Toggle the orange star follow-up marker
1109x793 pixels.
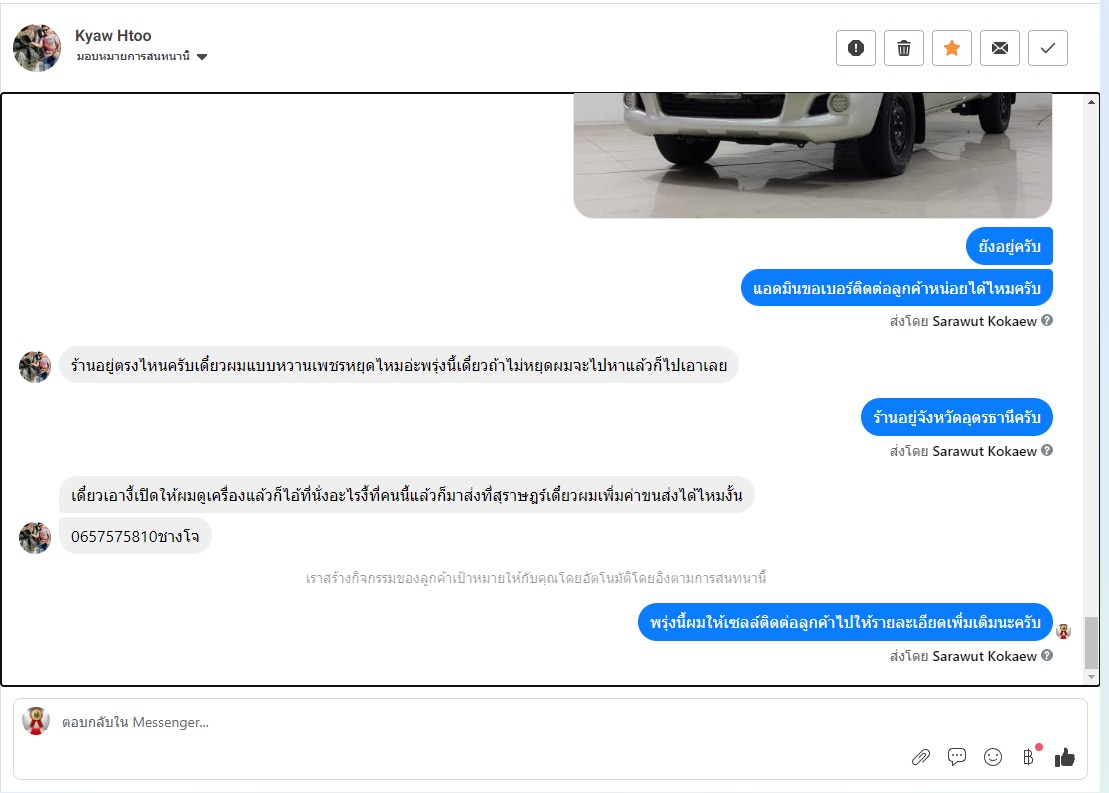click(x=952, y=48)
